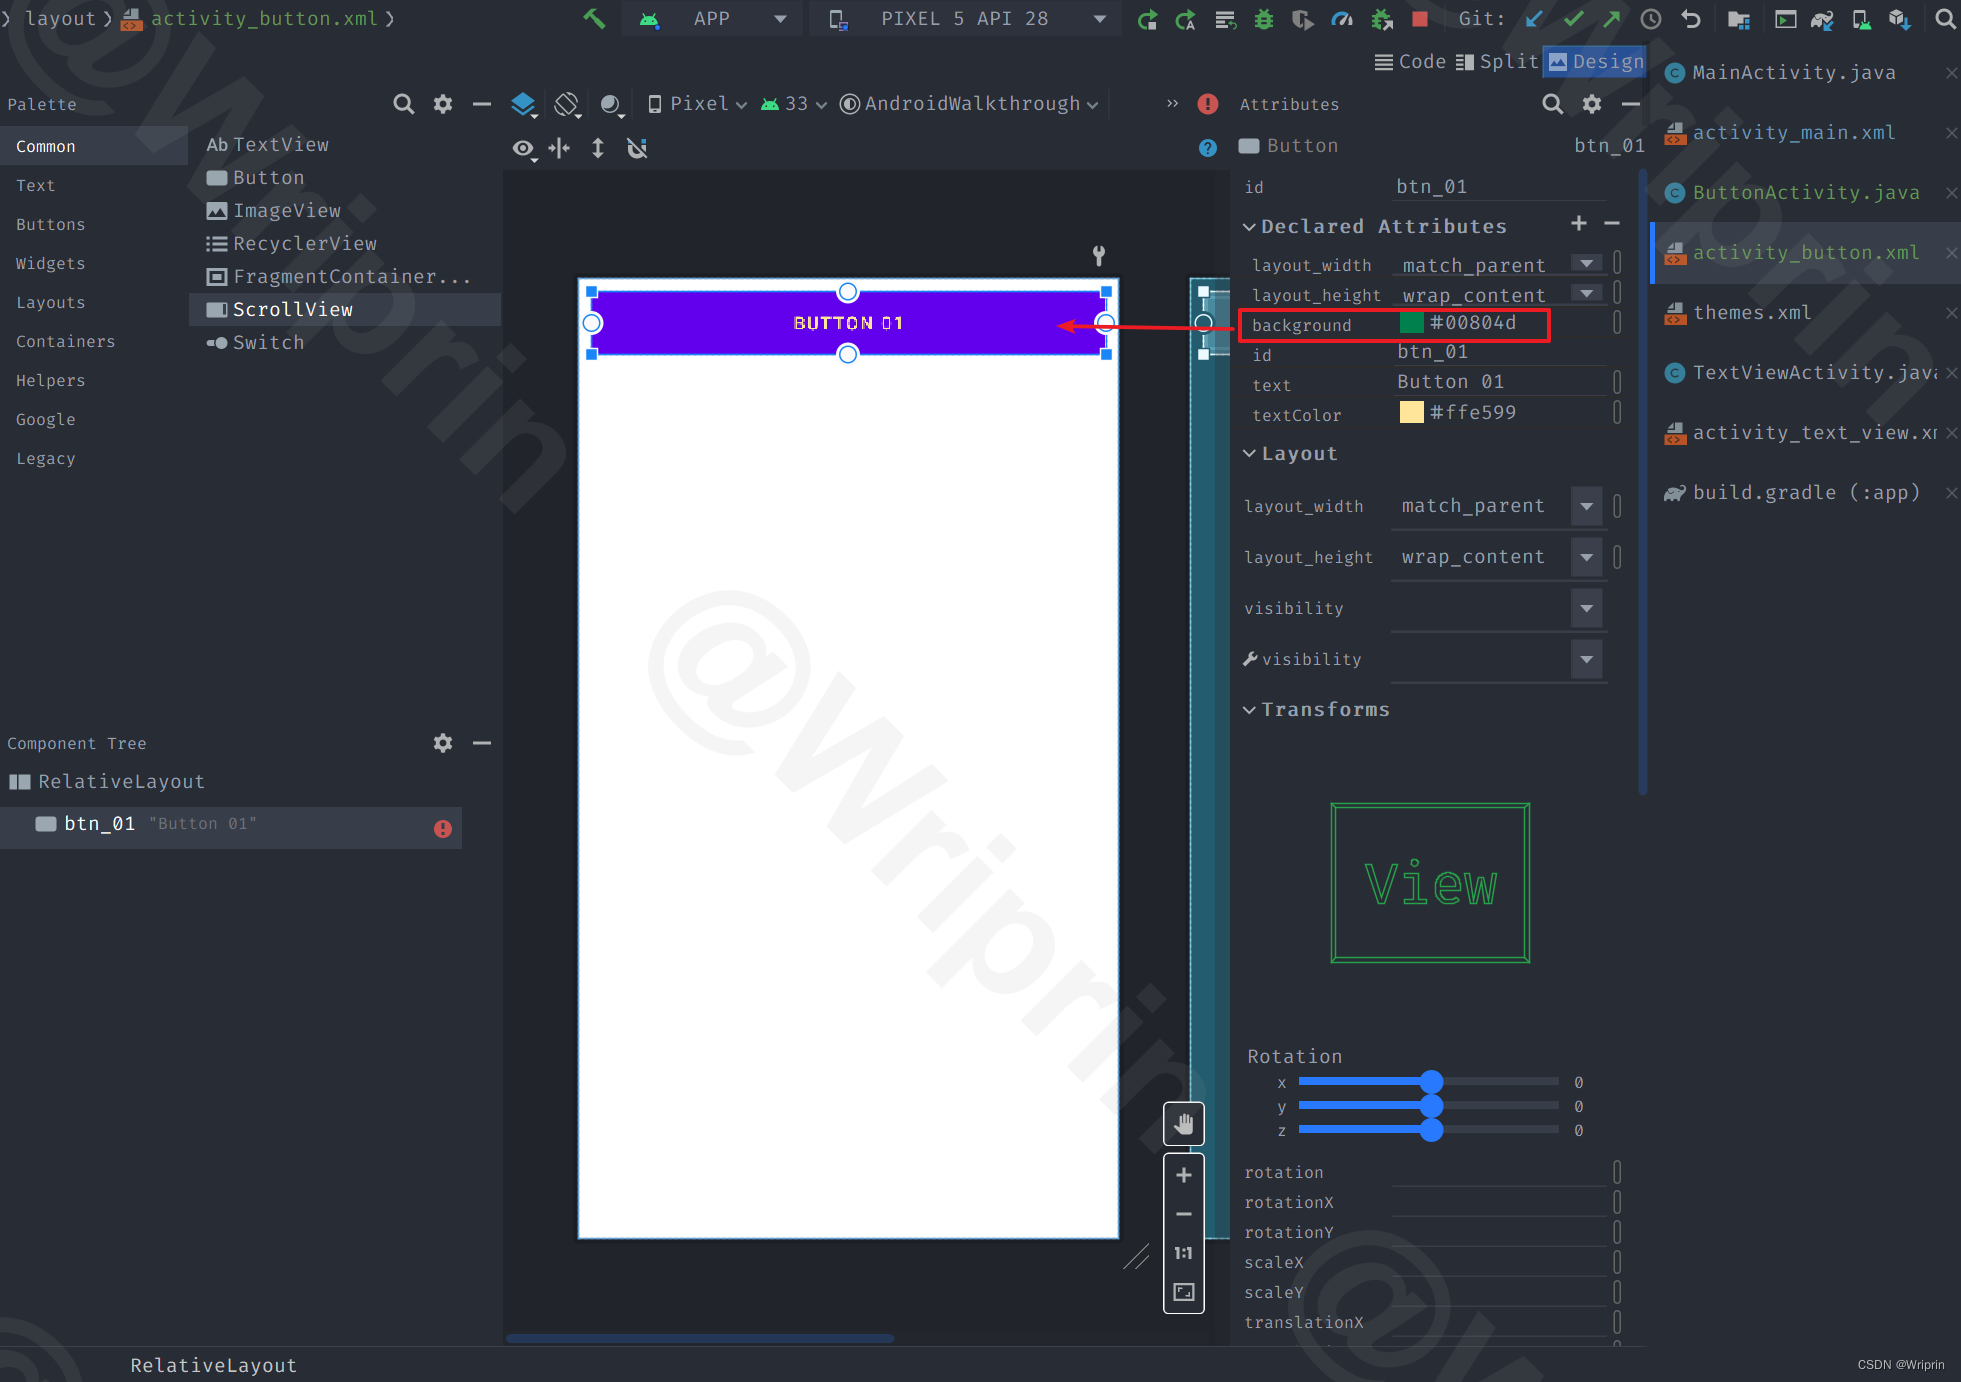Toggle the second visibility dropdown

point(1589,658)
